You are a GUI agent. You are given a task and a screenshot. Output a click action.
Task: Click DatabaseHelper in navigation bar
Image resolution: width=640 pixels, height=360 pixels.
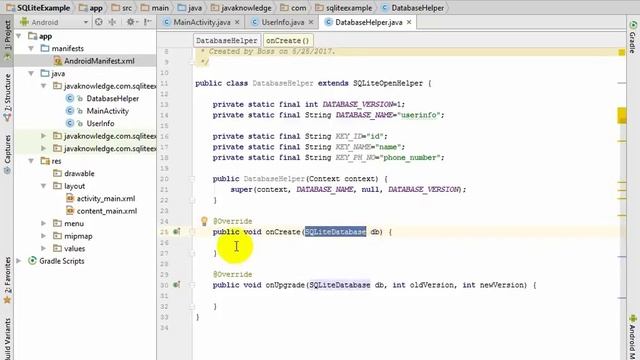pyautogui.click(x=412, y=8)
